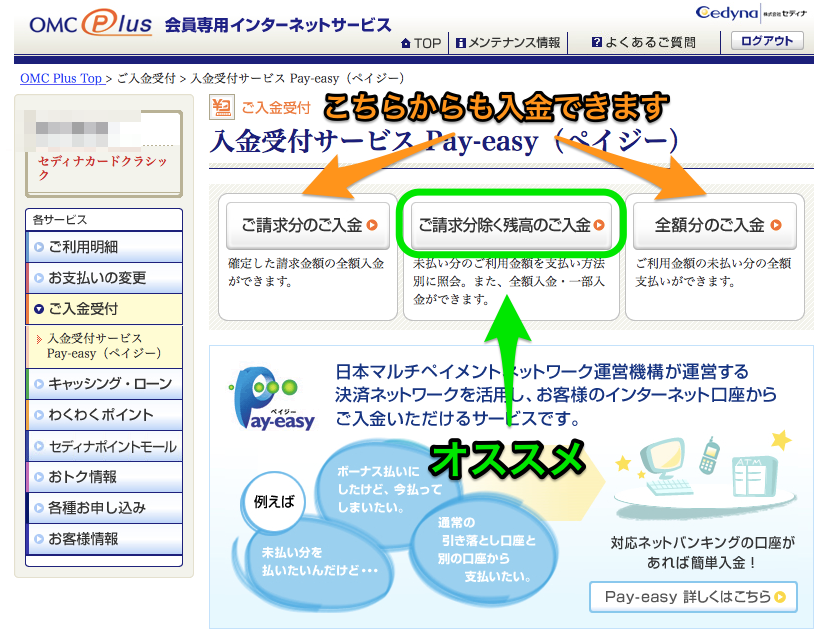Click the 各サービス sidebar heading
This screenshot has height=635, width=829.
[60, 219]
